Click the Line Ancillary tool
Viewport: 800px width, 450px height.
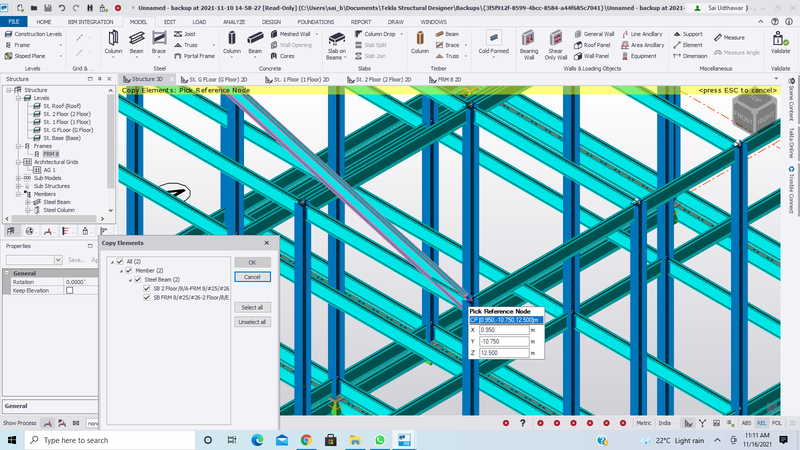[x=642, y=34]
